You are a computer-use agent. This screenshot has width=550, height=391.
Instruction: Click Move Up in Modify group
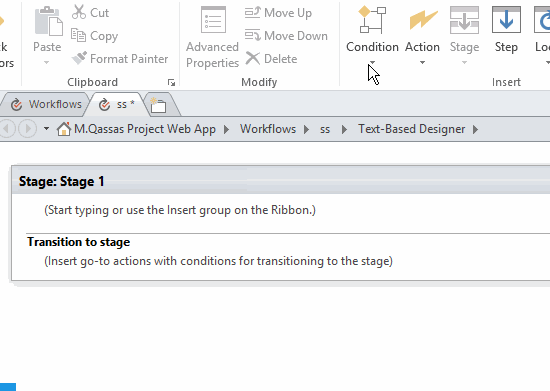tap(278, 13)
